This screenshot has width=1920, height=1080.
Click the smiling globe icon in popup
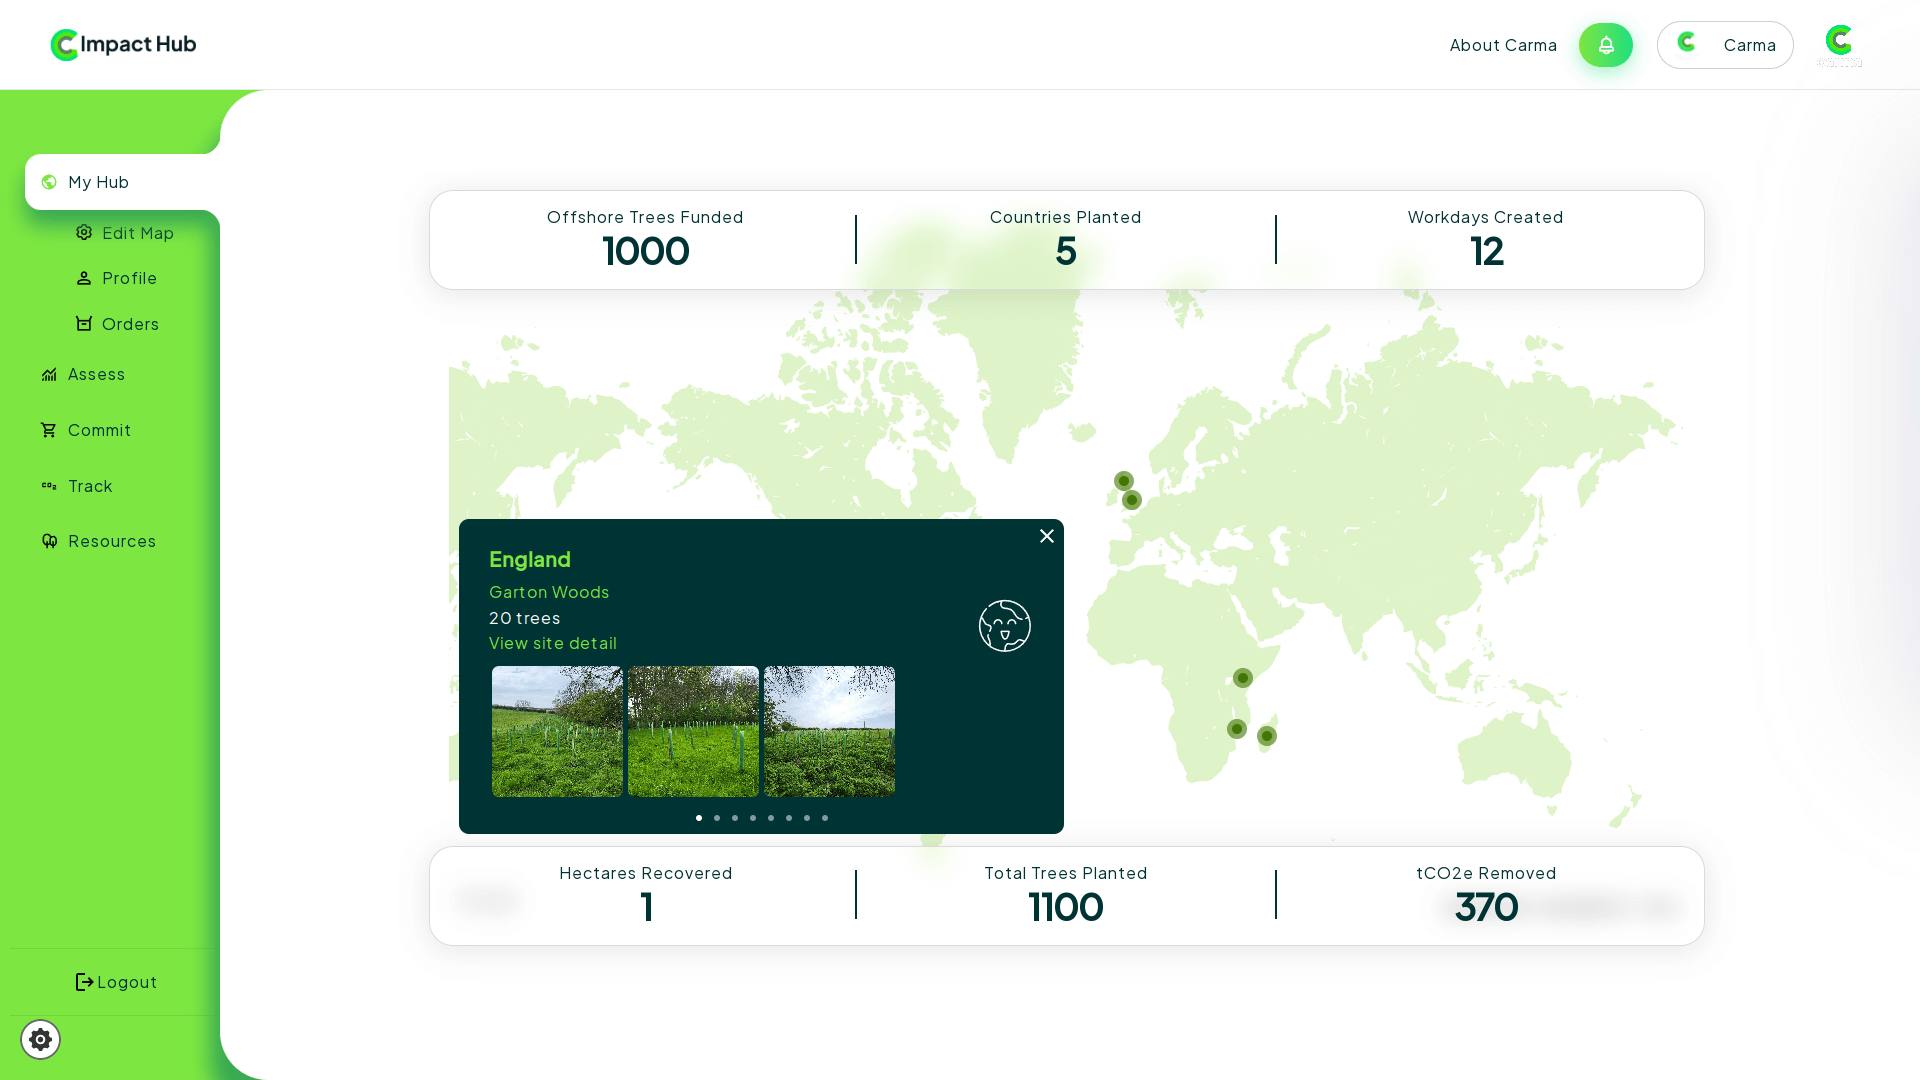point(1004,626)
